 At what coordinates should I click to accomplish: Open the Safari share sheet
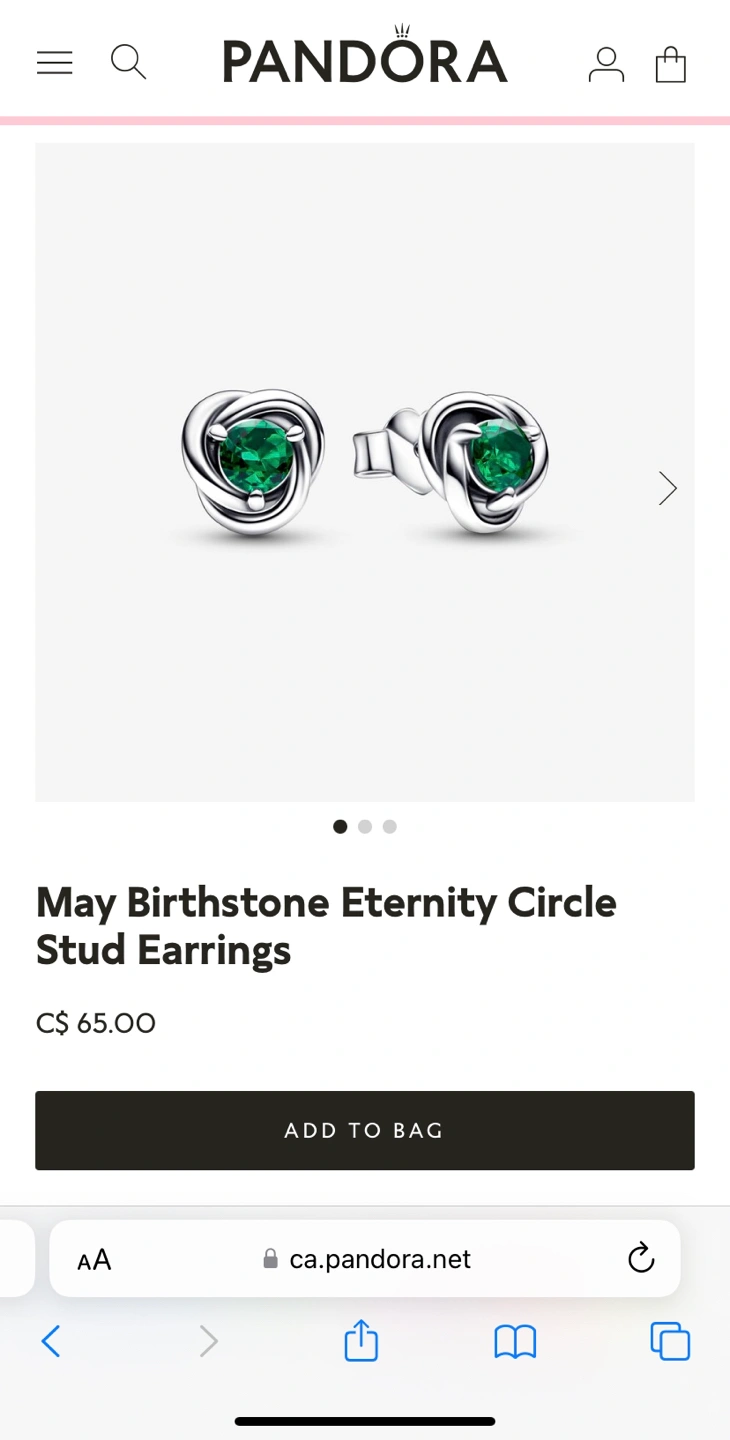(x=361, y=1341)
